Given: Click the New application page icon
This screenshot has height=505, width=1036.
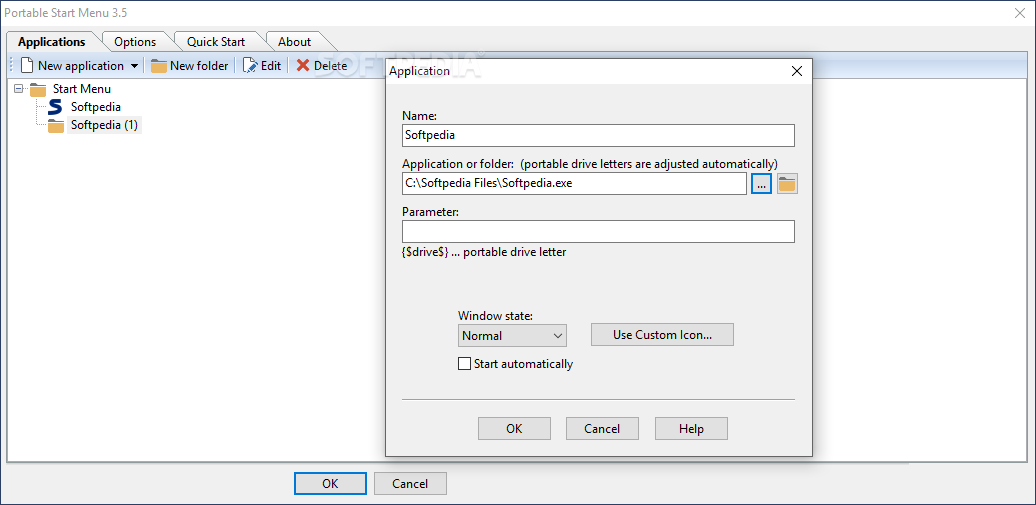Looking at the screenshot, I should (27, 65).
